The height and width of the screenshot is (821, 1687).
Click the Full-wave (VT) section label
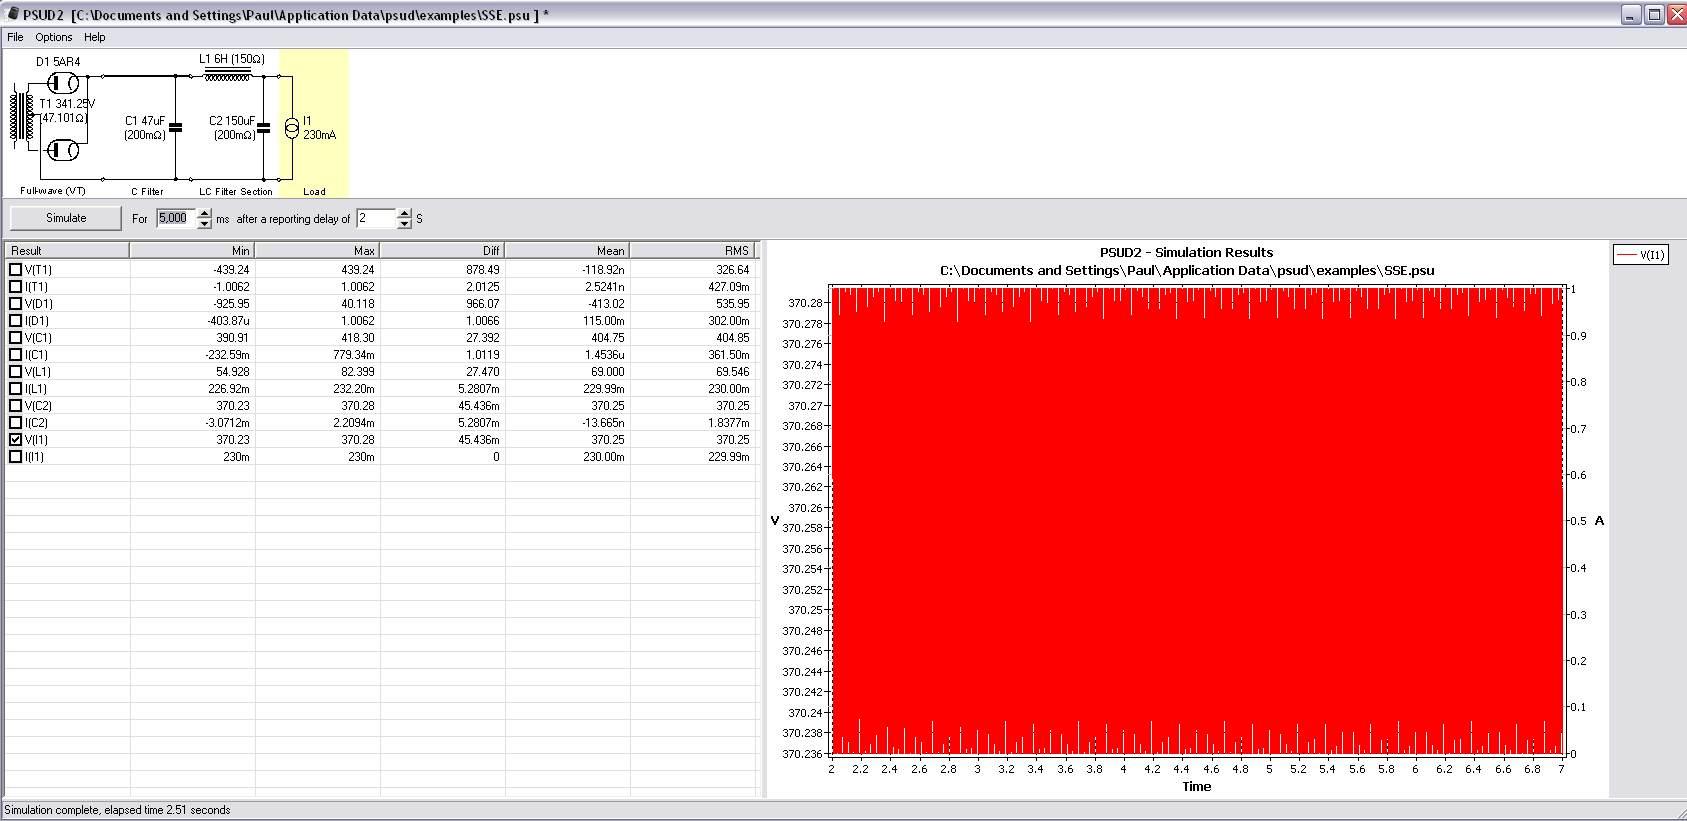(x=53, y=191)
